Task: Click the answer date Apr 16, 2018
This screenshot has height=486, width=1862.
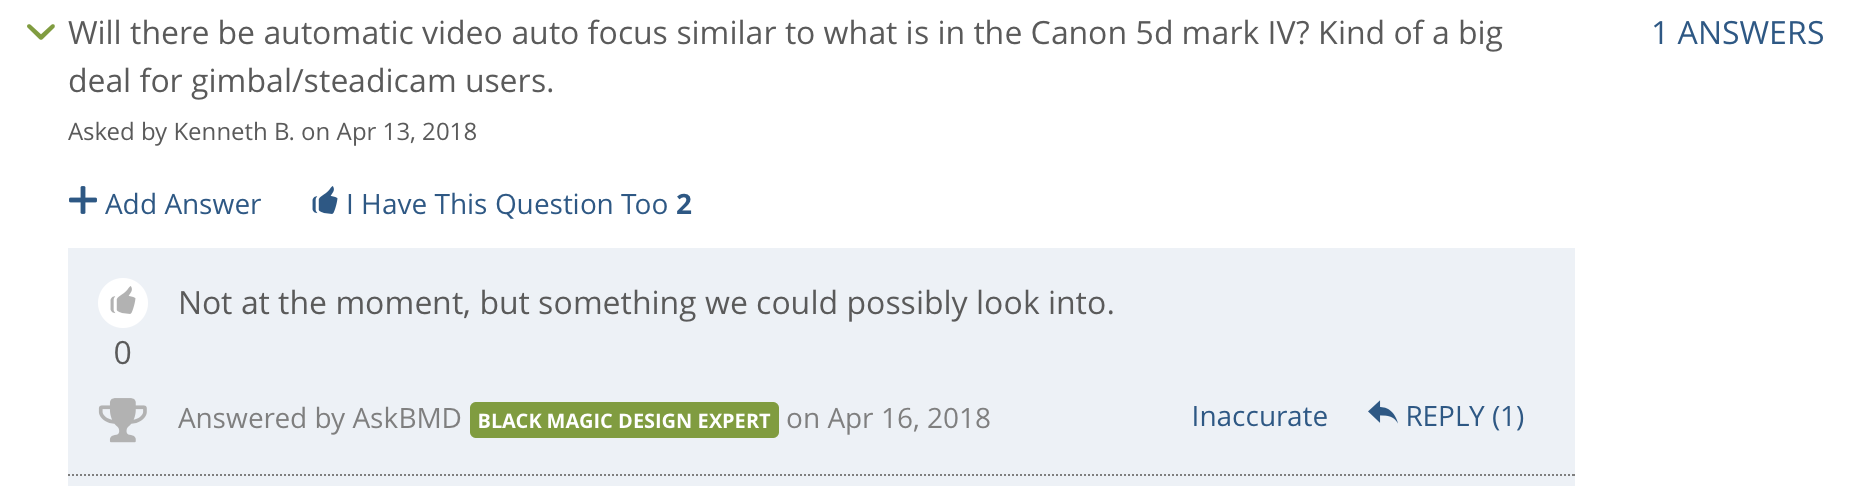Action: coord(907,418)
